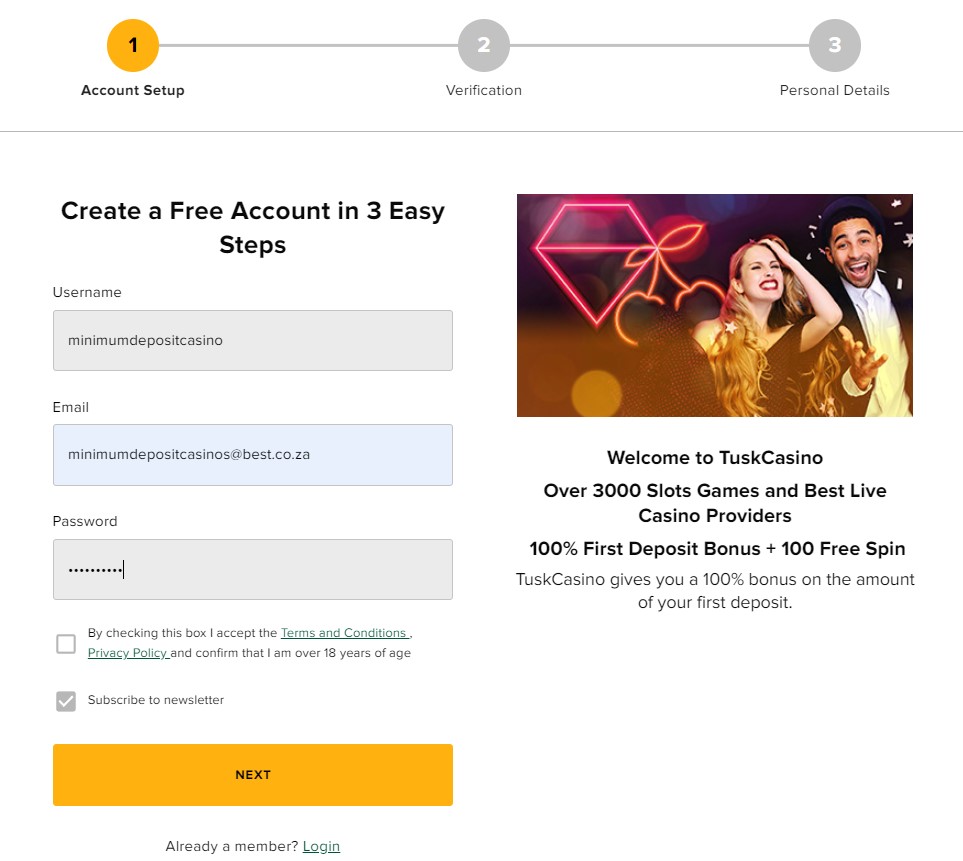Click the neon diamond promo banner image

(x=715, y=305)
